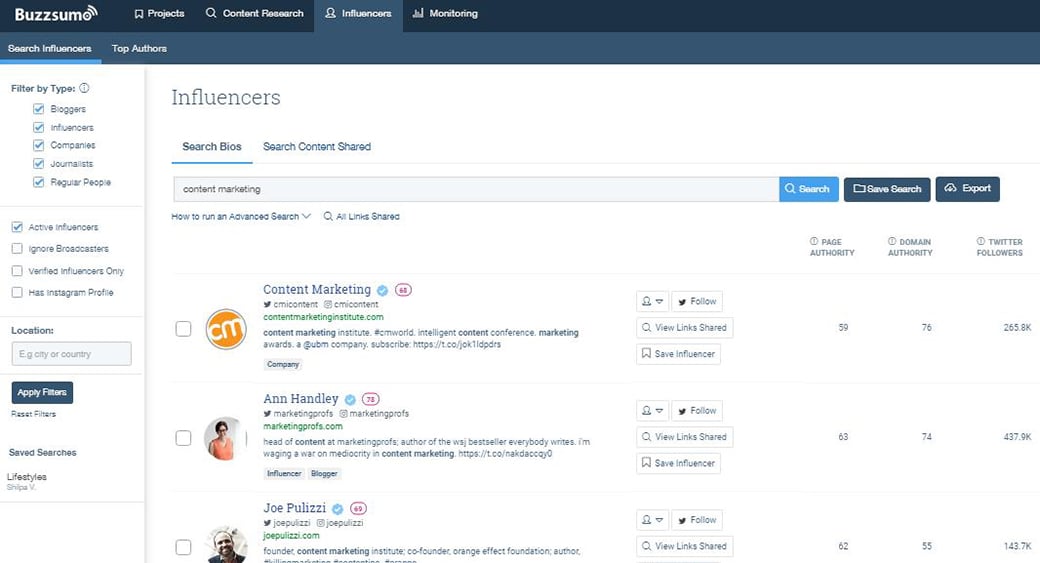Click Joe Pulizzi's verified badge icon
The width and height of the screenshot is (1040, 563).
pyautogui.click(x=338, y=508)
